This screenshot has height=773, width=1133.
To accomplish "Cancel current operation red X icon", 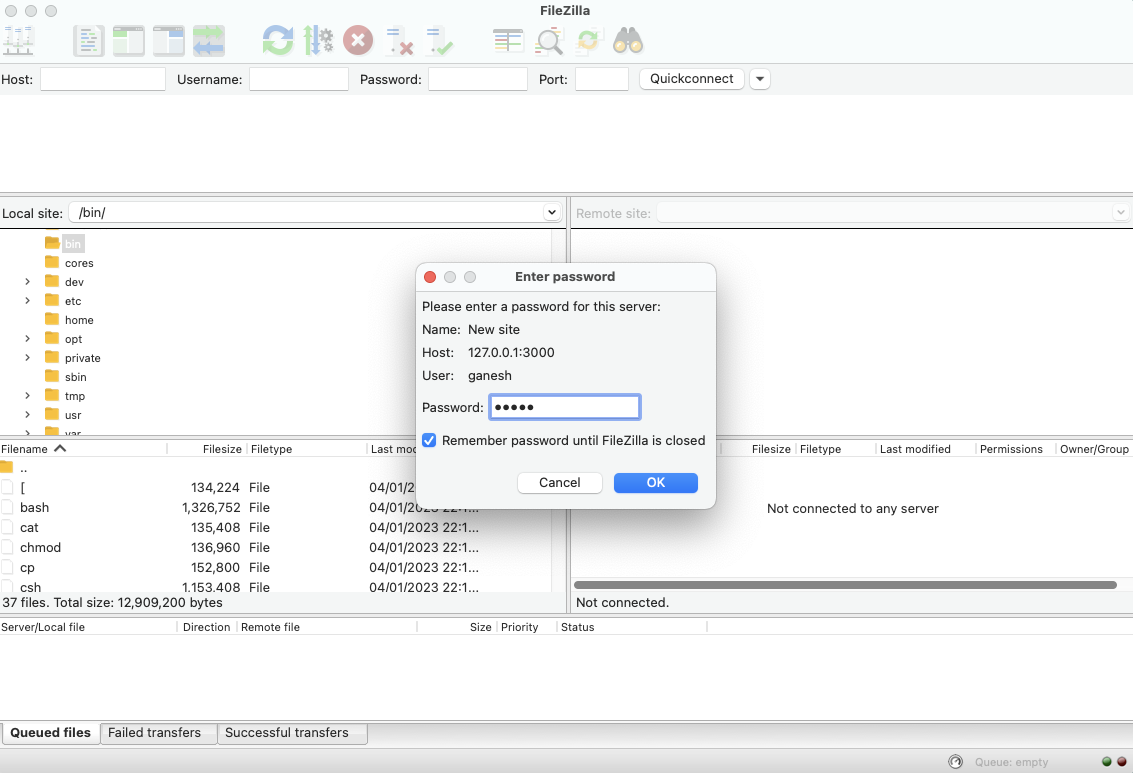I will [358, 40].
